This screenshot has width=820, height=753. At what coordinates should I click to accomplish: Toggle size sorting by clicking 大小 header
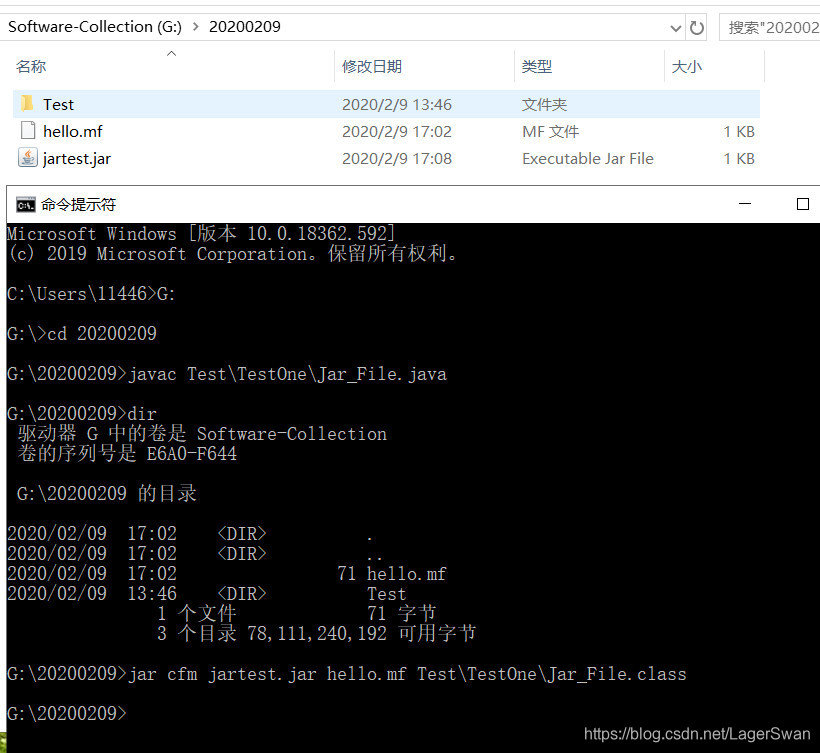(685, 66)
